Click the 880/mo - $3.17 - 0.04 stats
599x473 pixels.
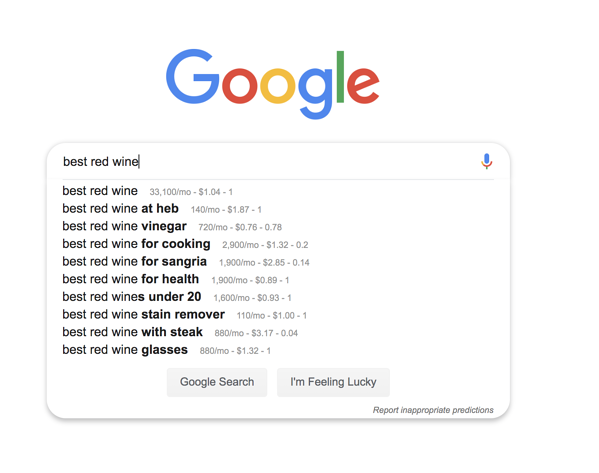(256, 333)
